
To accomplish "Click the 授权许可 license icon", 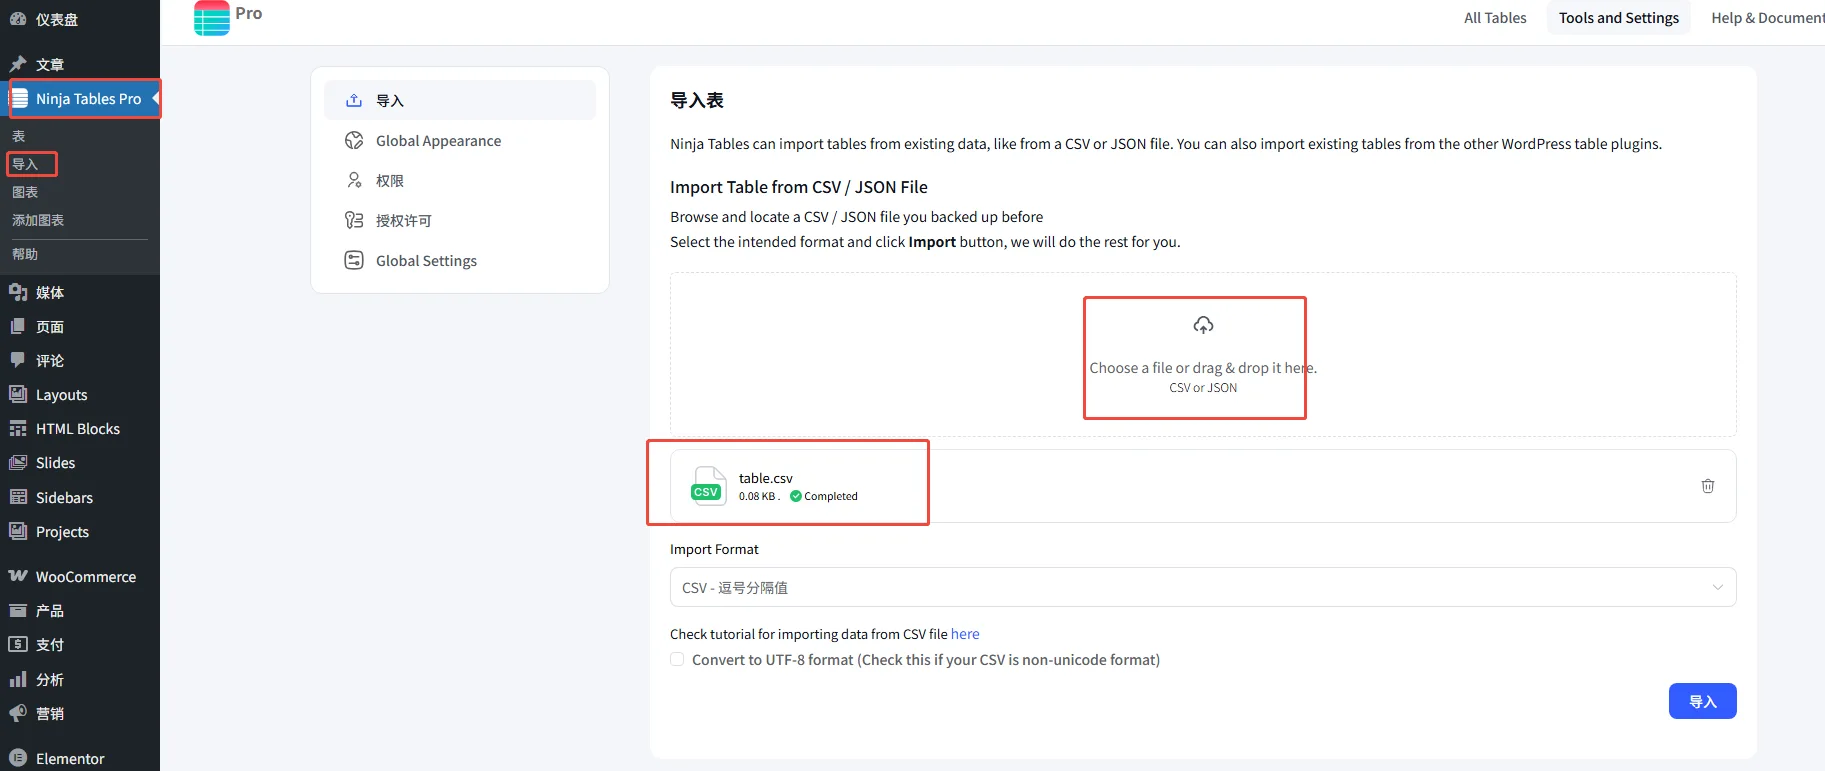I will click(x=354, y=220).
